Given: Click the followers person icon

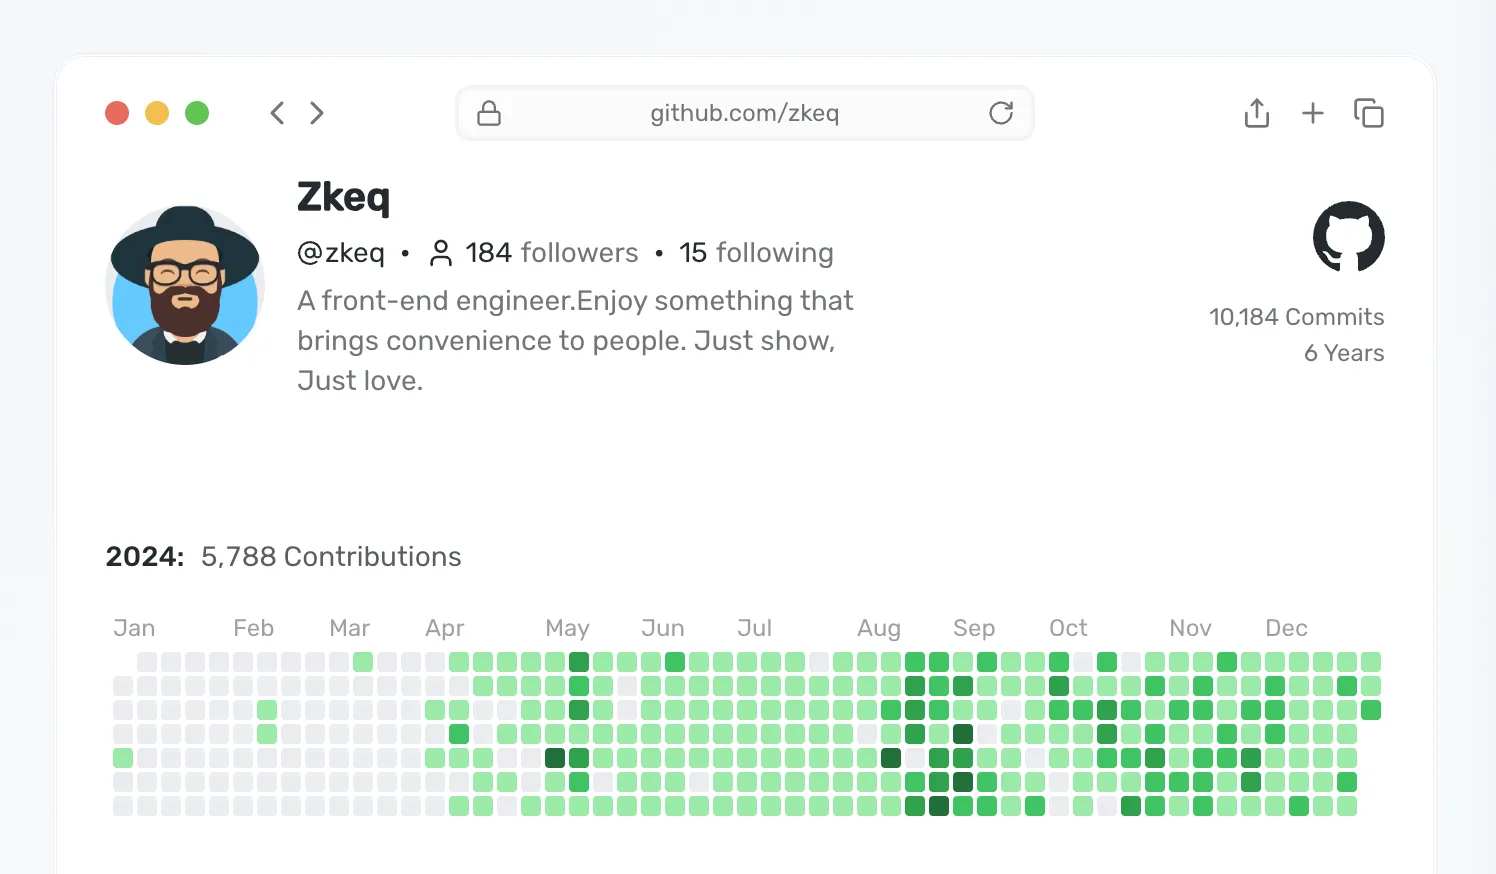Looking at the screenshot, I should click(x=441, y=253).
